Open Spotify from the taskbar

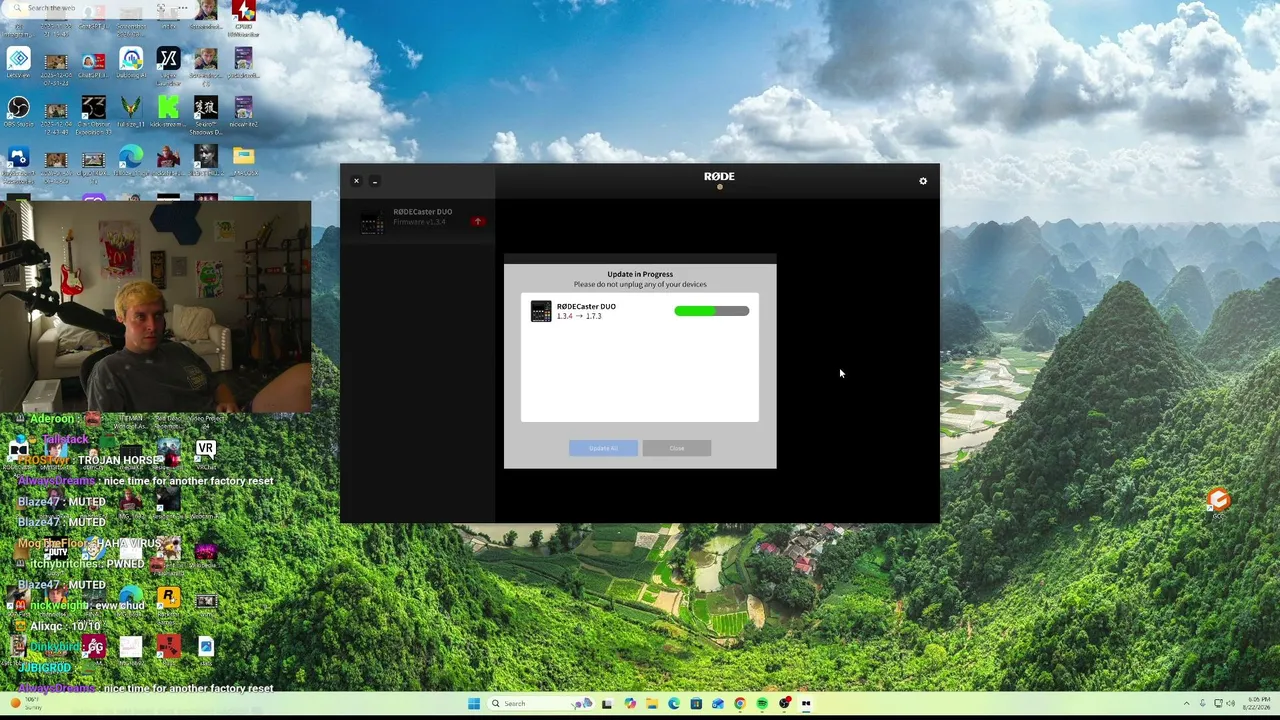pos(762,703)
